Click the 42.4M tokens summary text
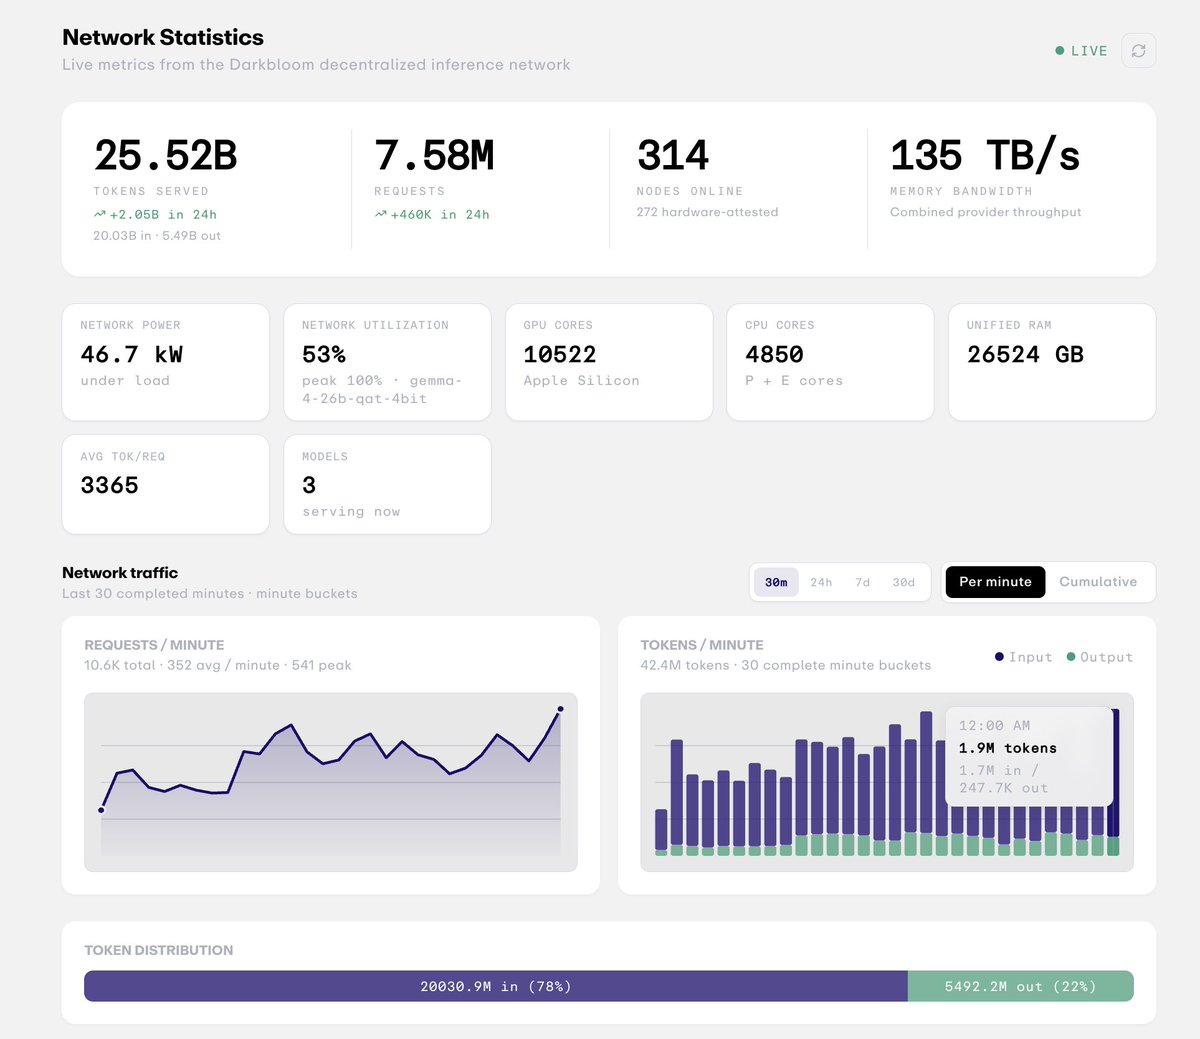The image size is (1200, 1039). [x=786, y=665]
